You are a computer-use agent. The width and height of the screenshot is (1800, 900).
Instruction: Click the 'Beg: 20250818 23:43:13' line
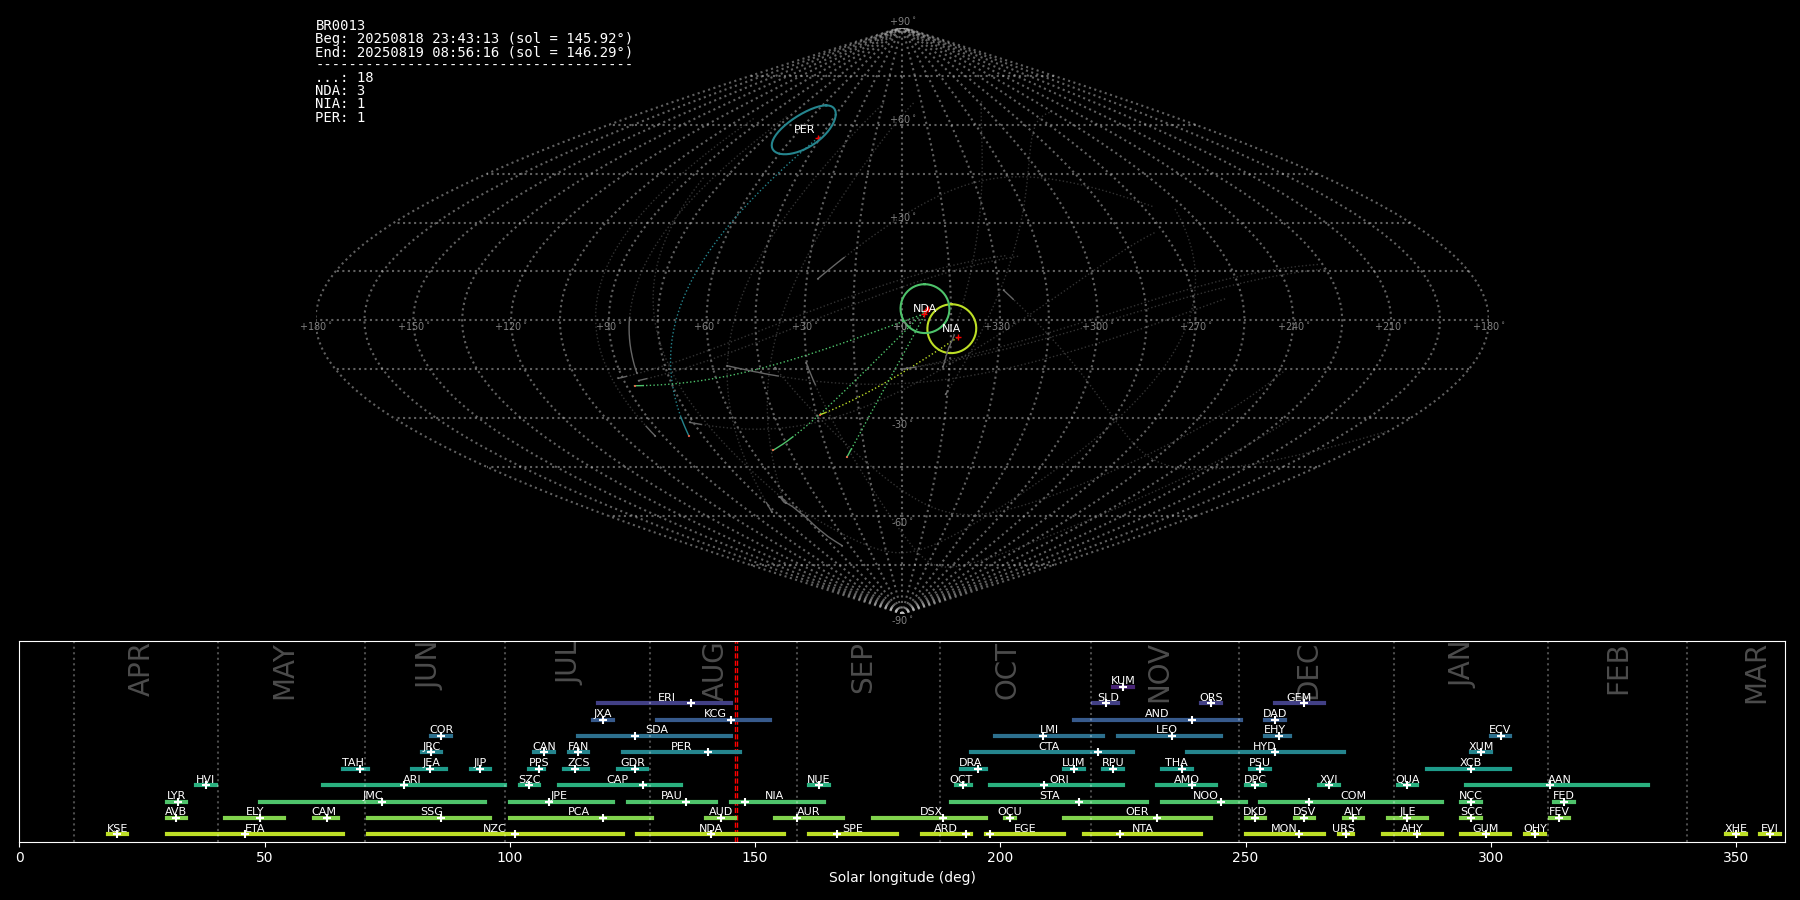point(474,38)
